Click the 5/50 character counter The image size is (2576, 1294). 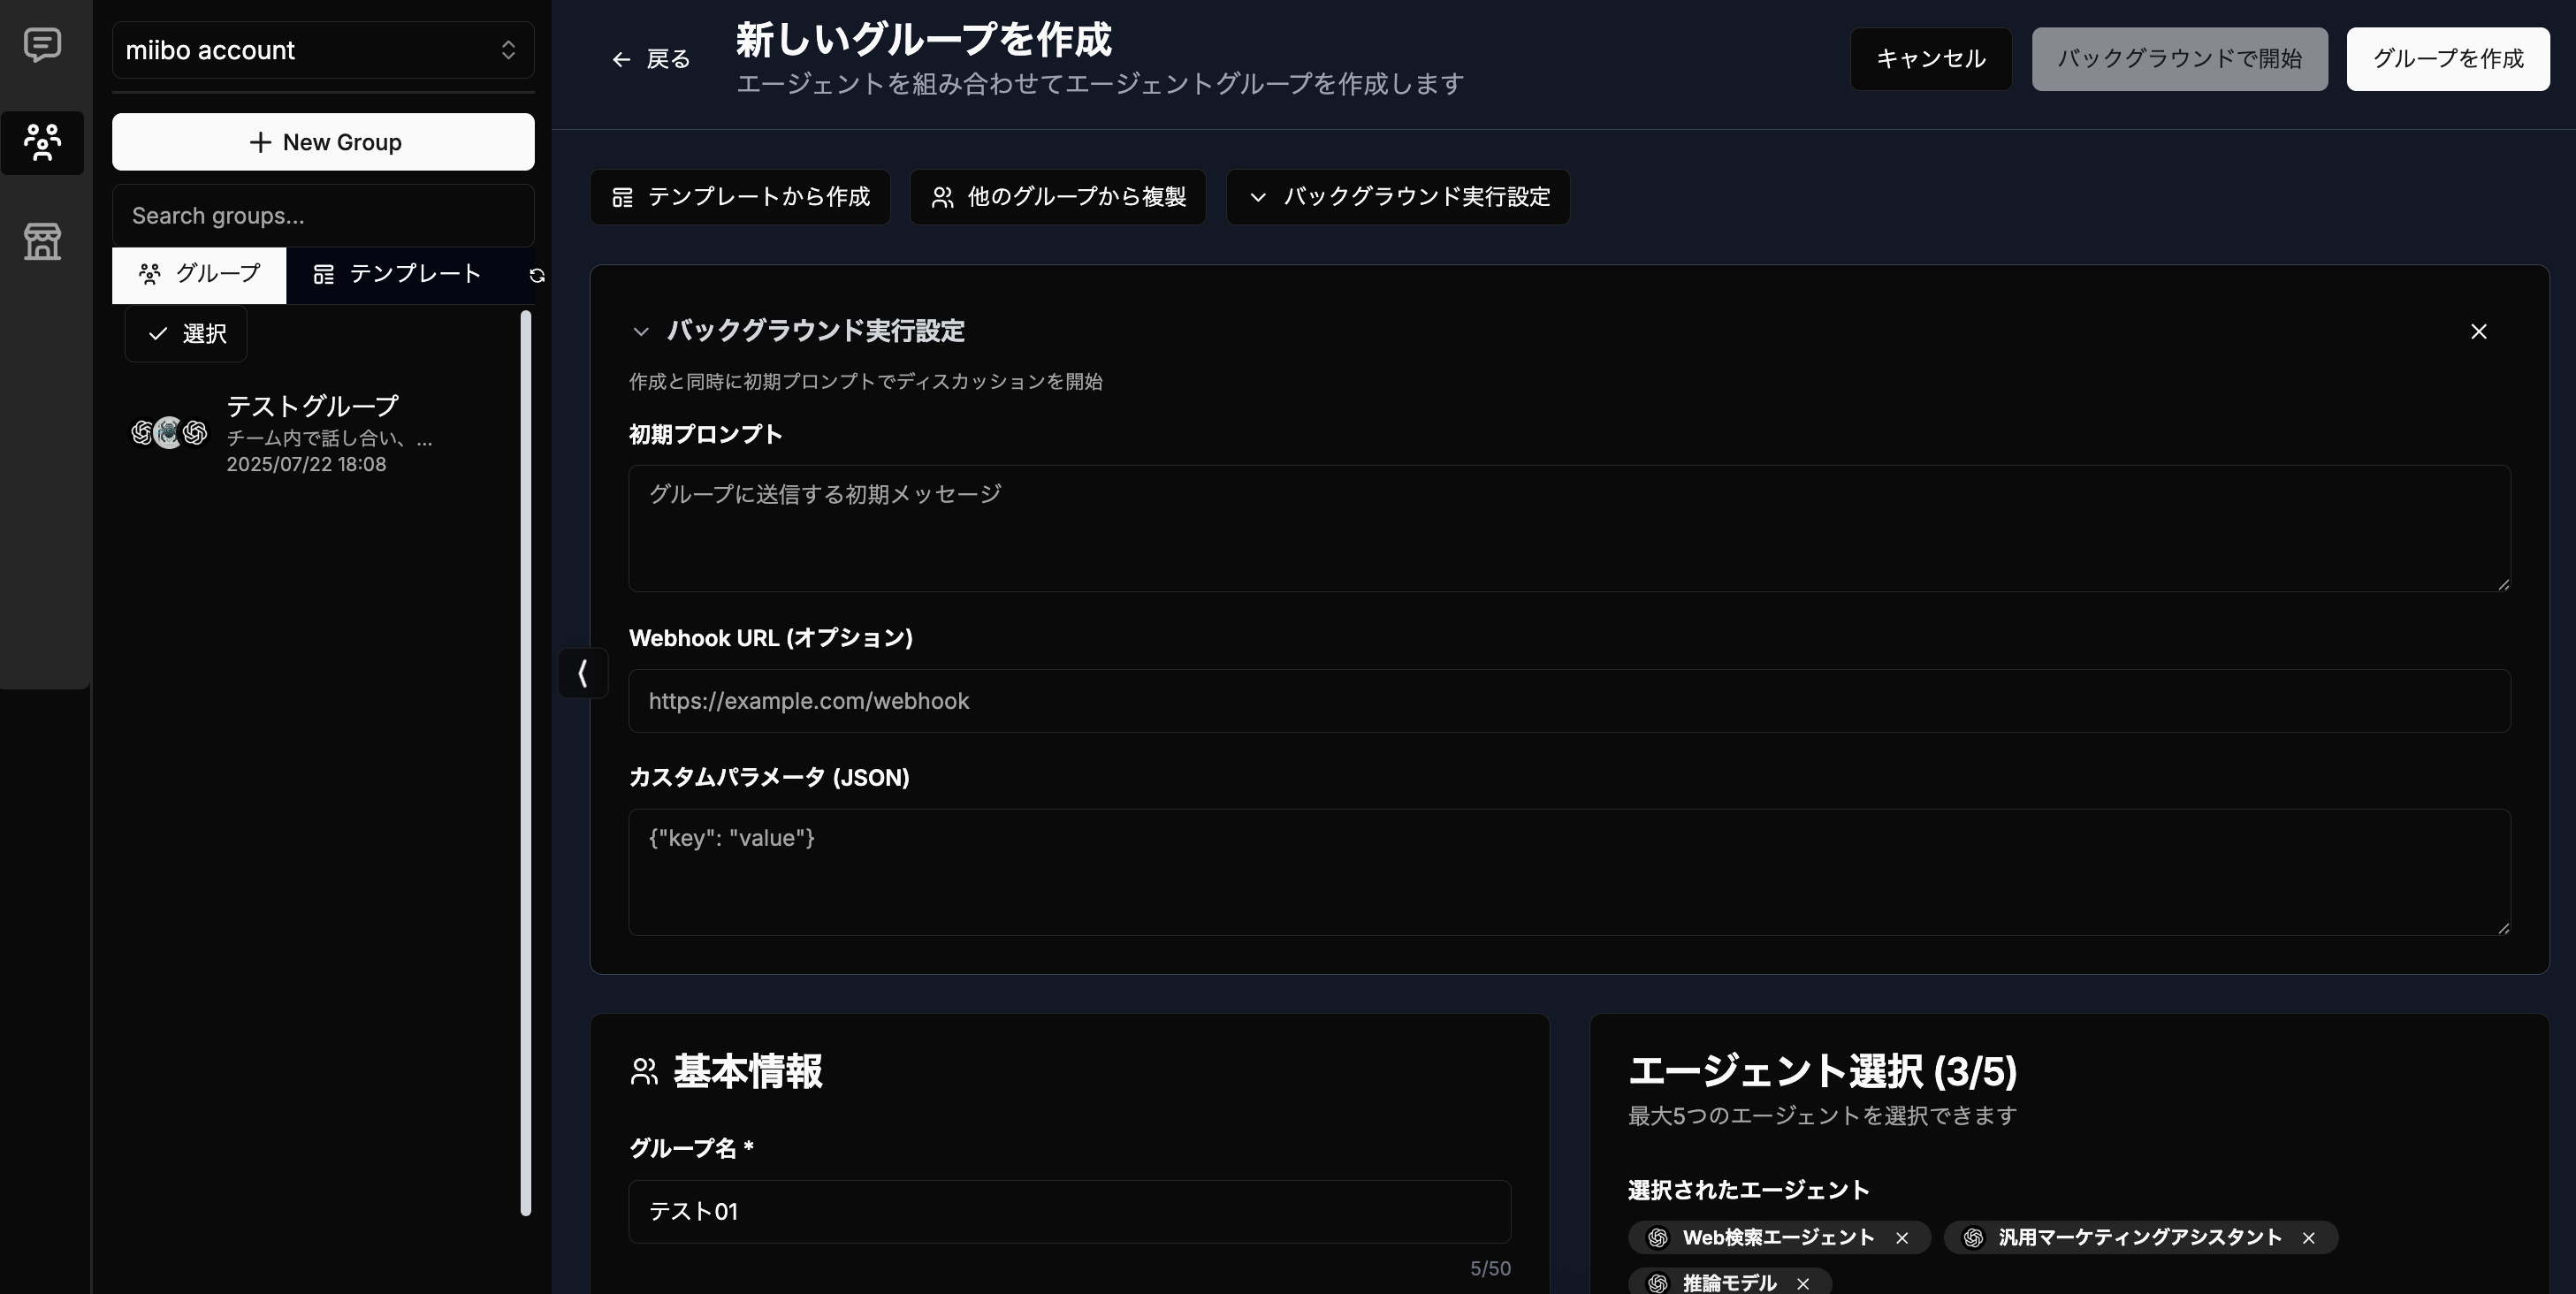[x=1490, y=1269]
